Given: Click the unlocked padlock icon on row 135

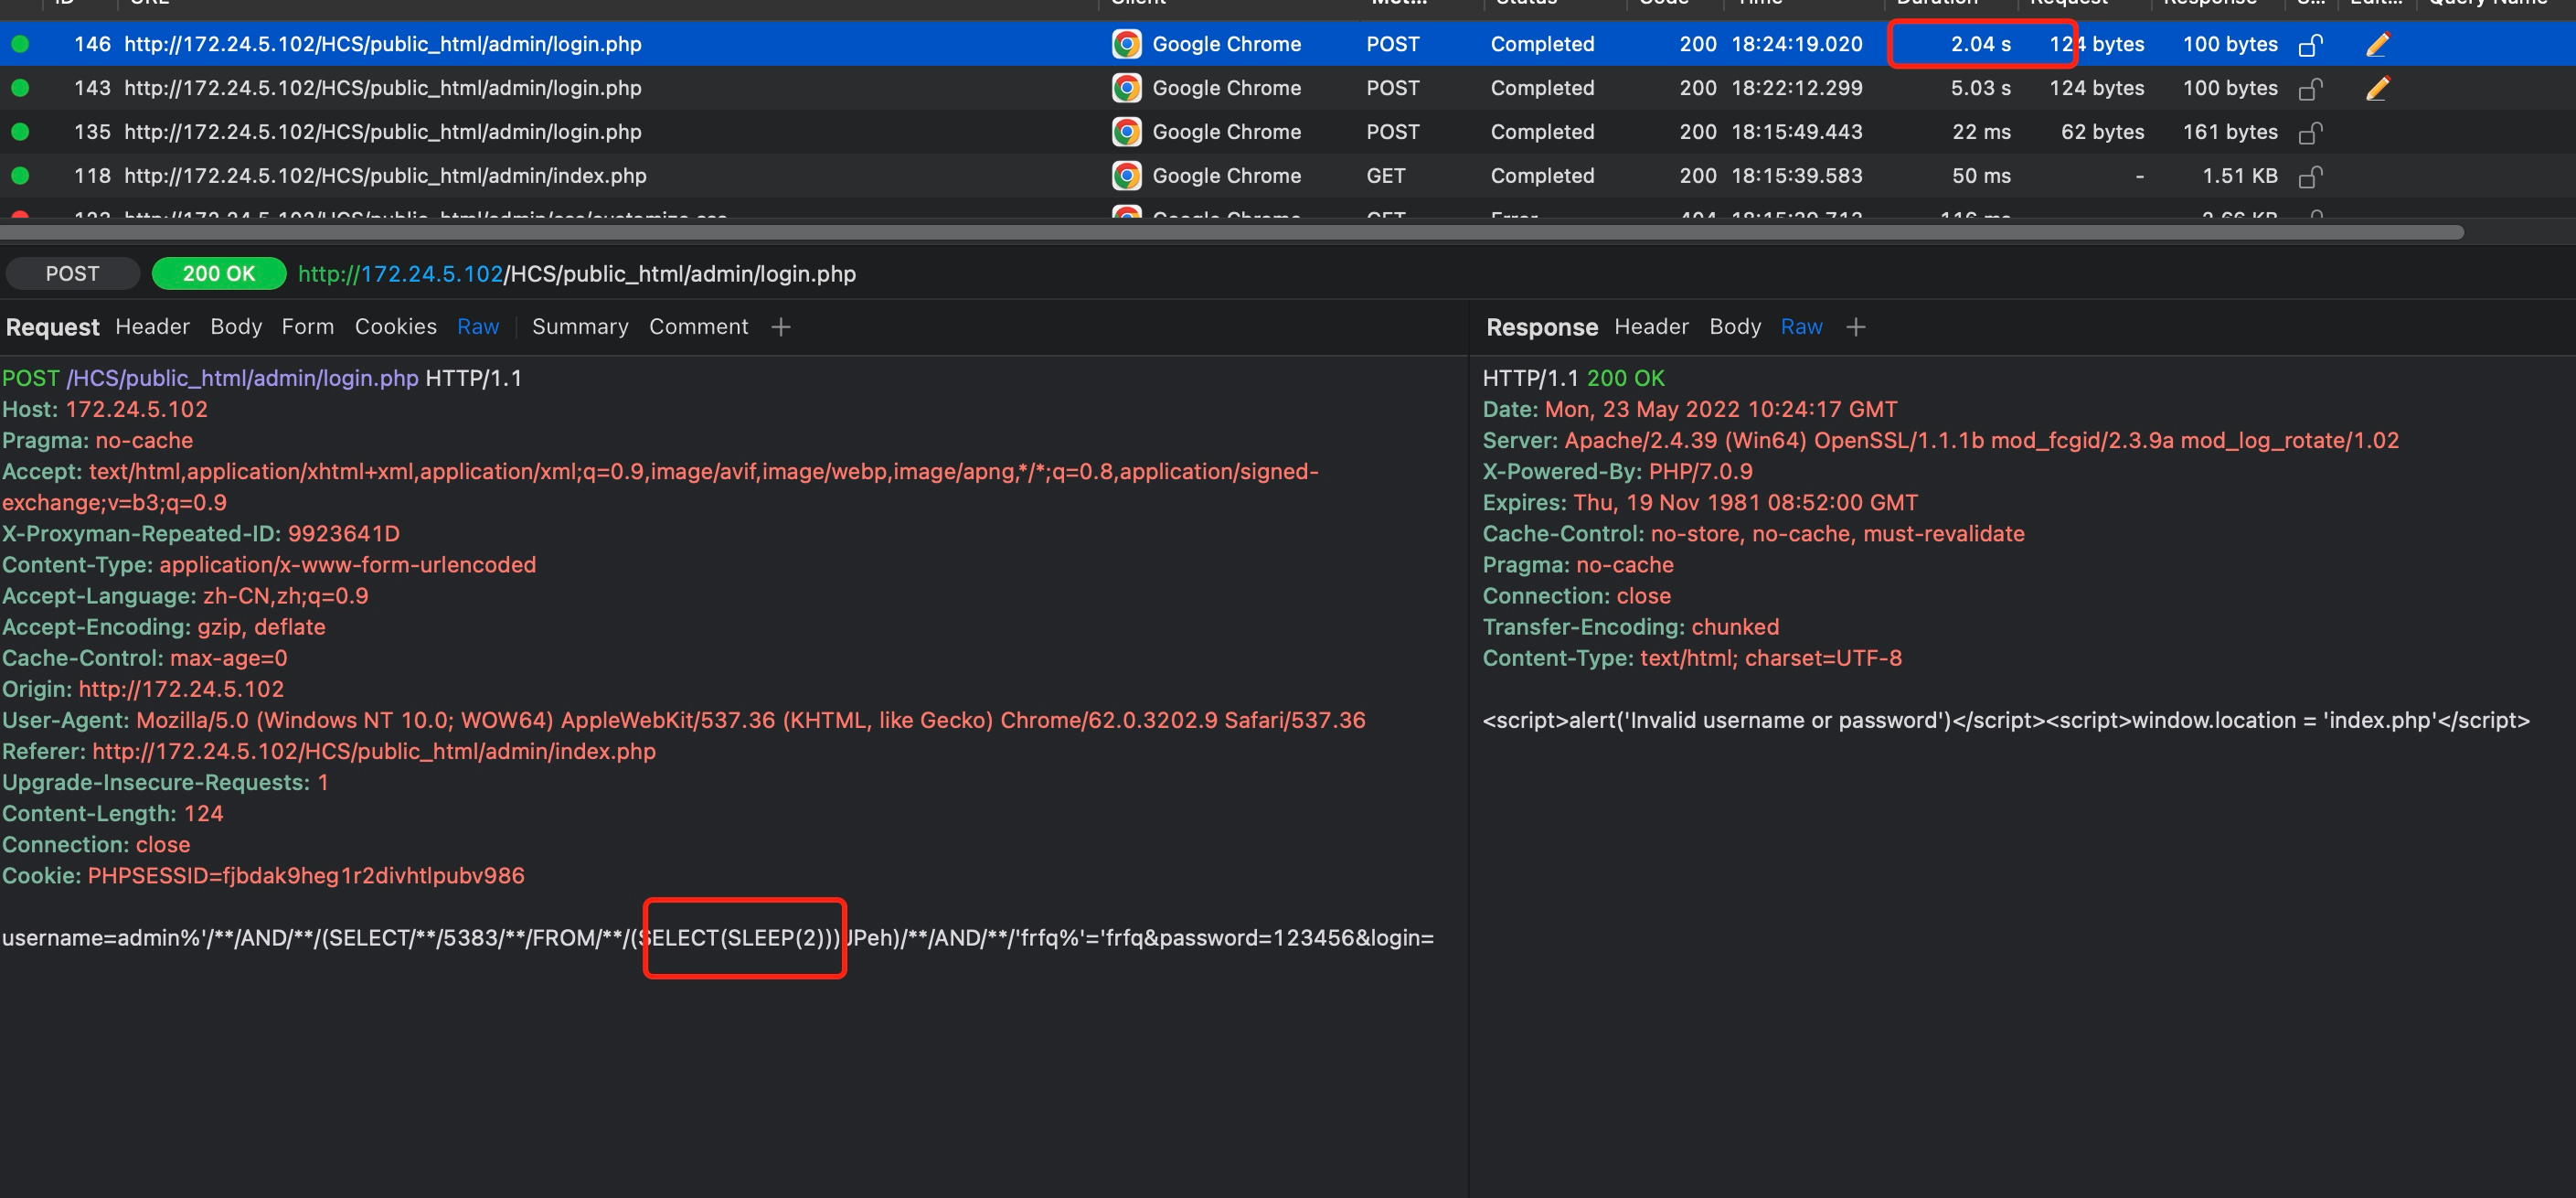Looking at the screenshot, I should click(2309, 132).
